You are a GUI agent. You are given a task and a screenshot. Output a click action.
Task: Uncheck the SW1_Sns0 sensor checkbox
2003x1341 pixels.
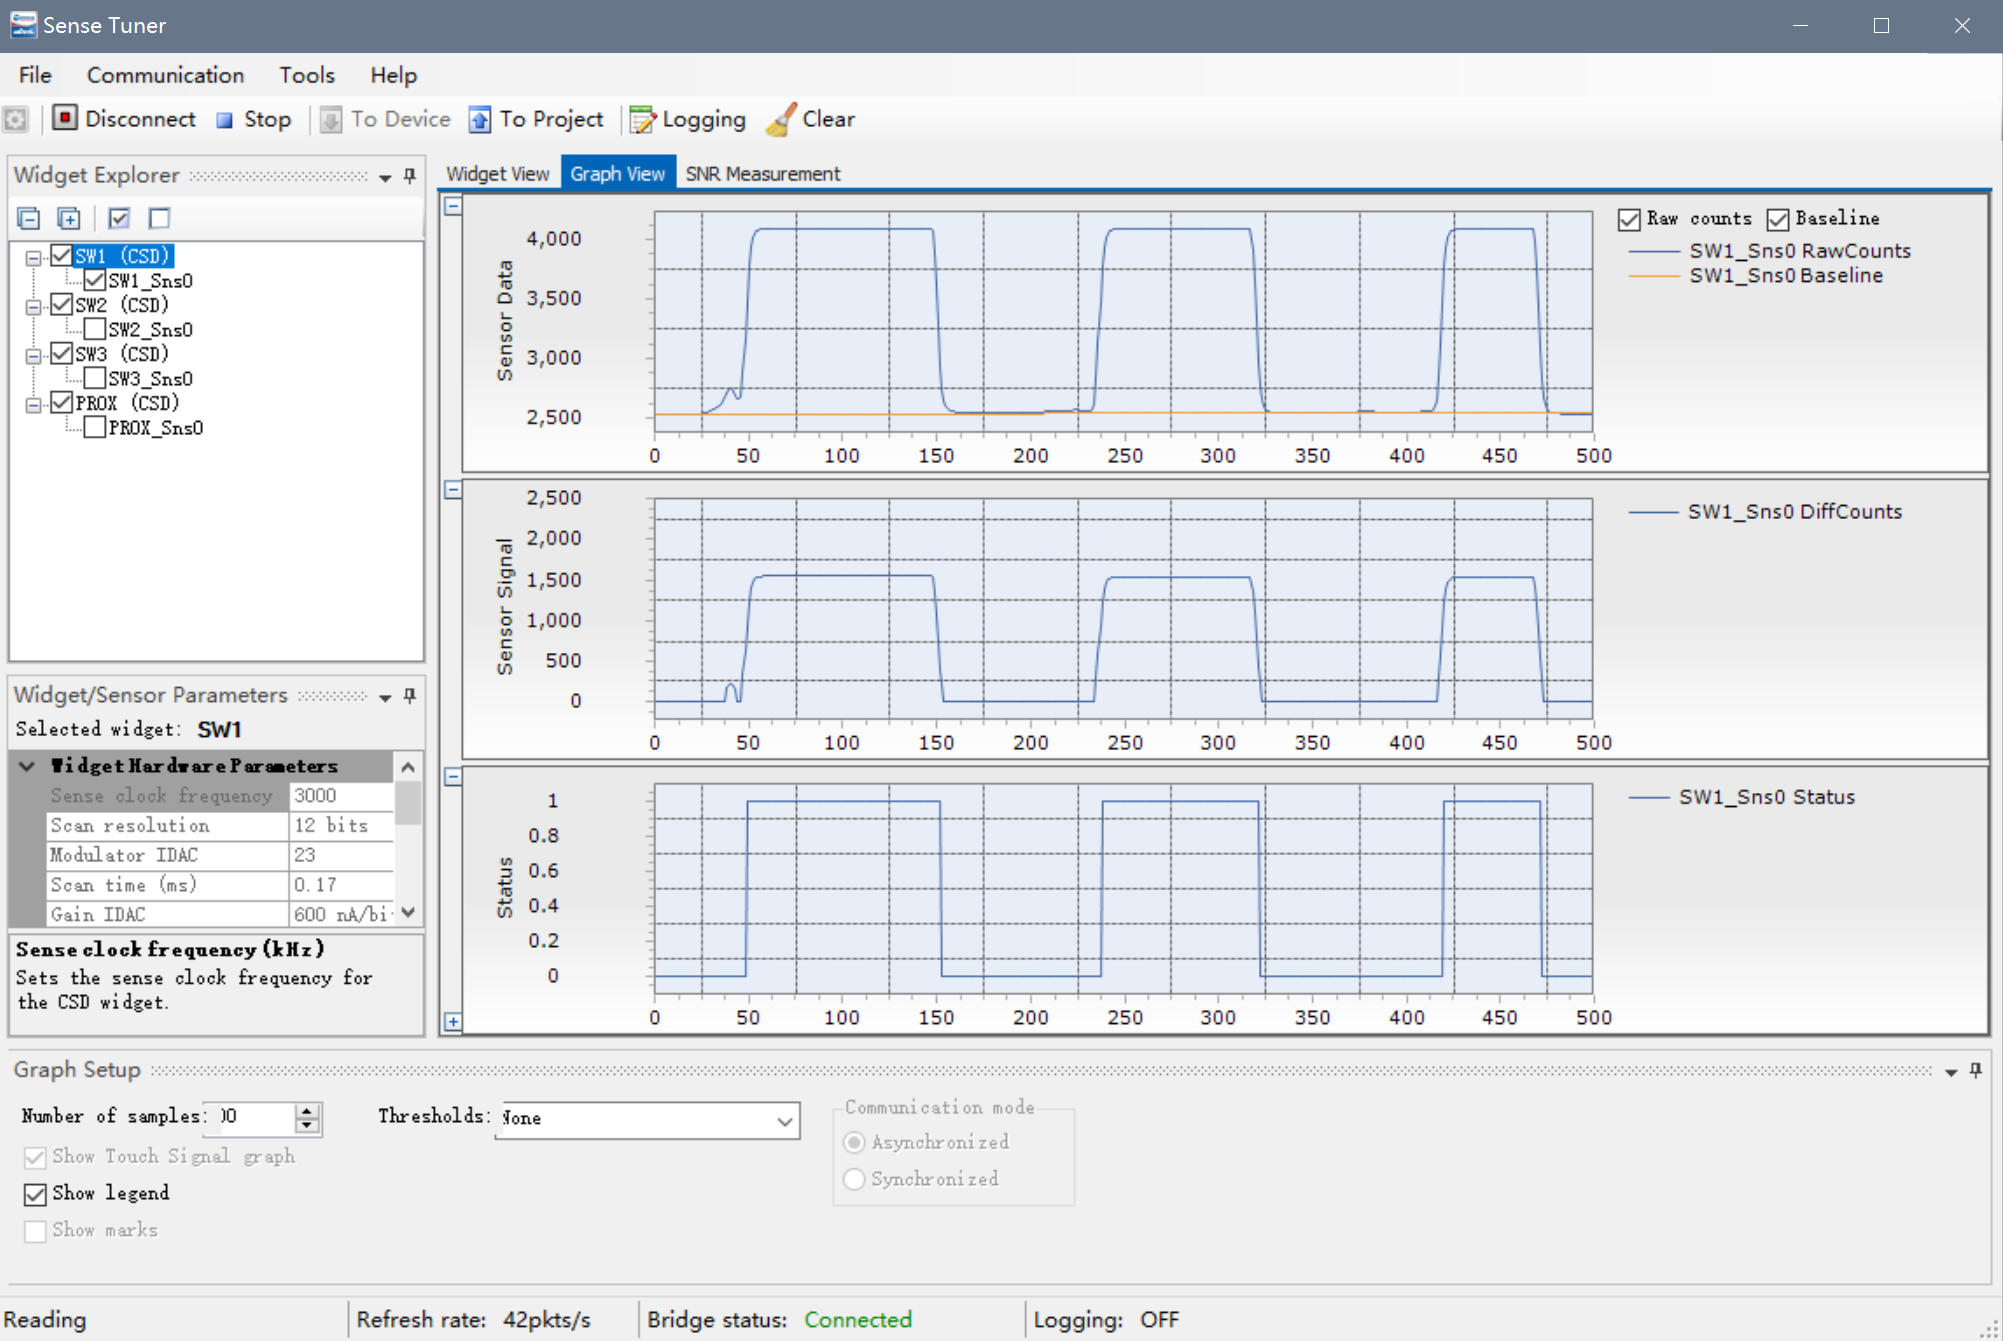[95, 281]
